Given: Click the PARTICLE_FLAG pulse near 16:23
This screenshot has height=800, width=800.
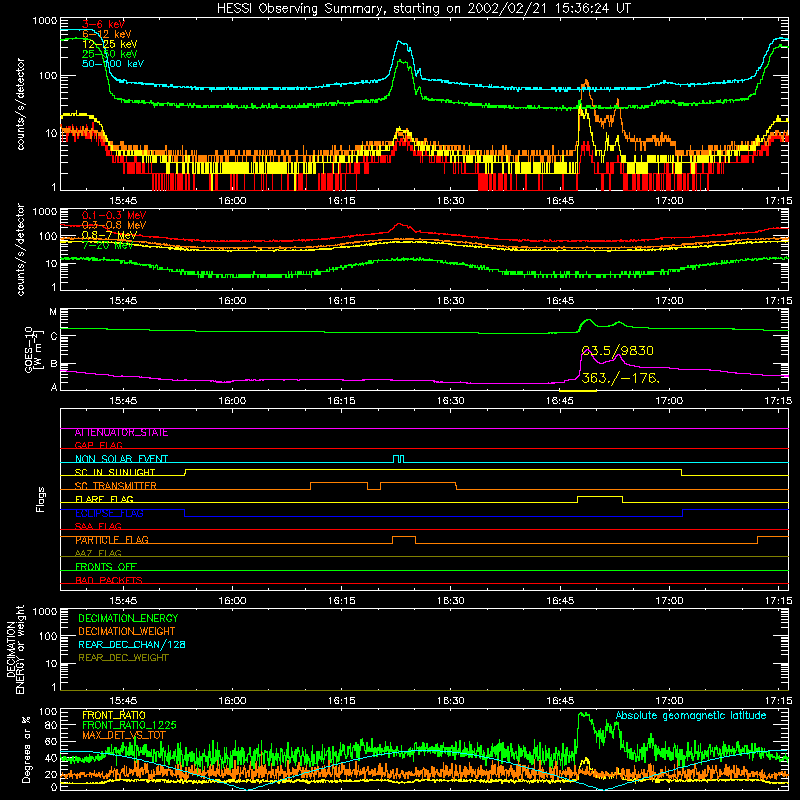Looking at the screenshot, I should (x=404, y=537).
